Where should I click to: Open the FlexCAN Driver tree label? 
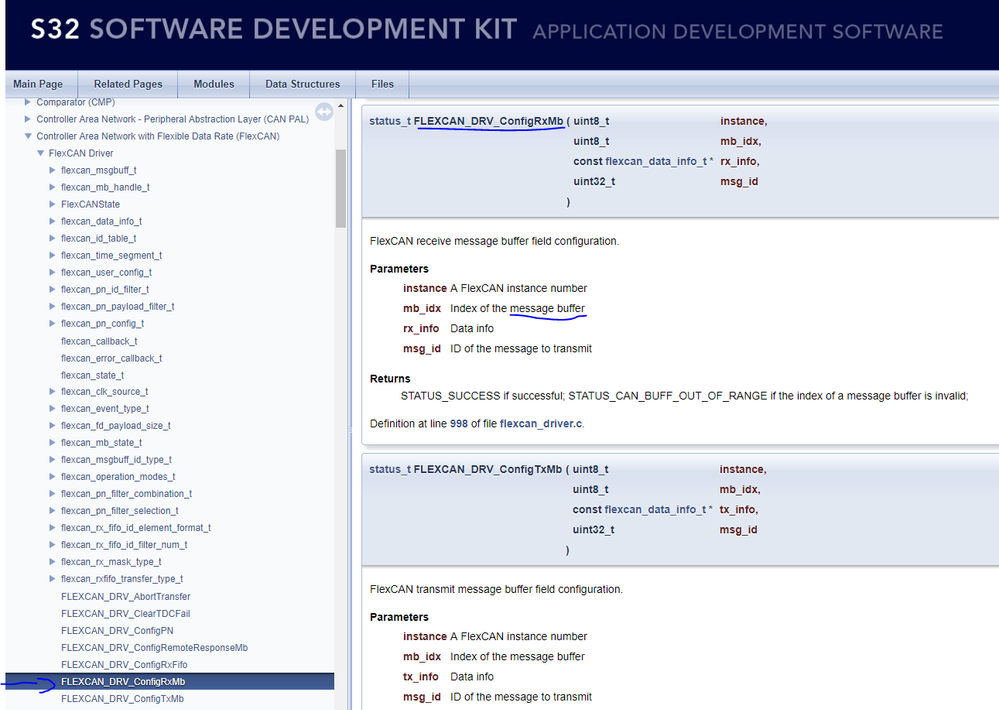click(x=81, y=153)
